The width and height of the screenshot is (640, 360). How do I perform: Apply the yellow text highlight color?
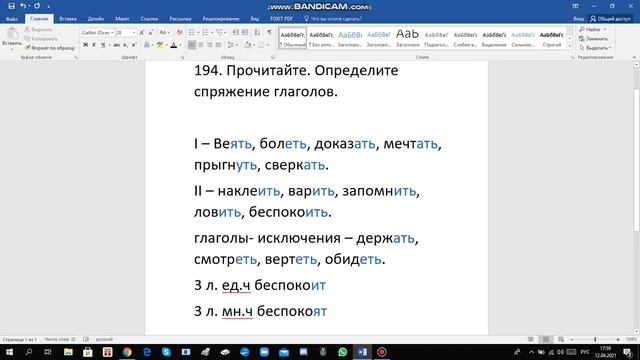[x=160, y=45]
